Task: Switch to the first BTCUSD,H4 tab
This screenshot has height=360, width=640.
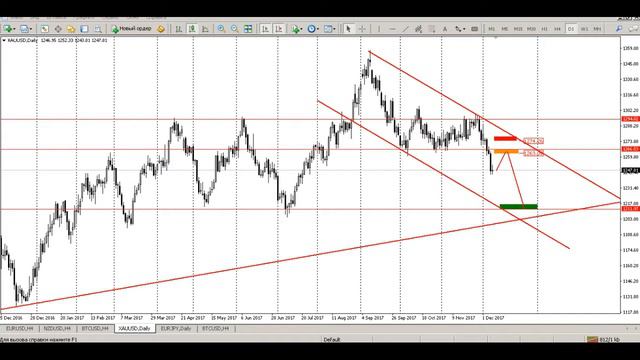Action: 95,329
